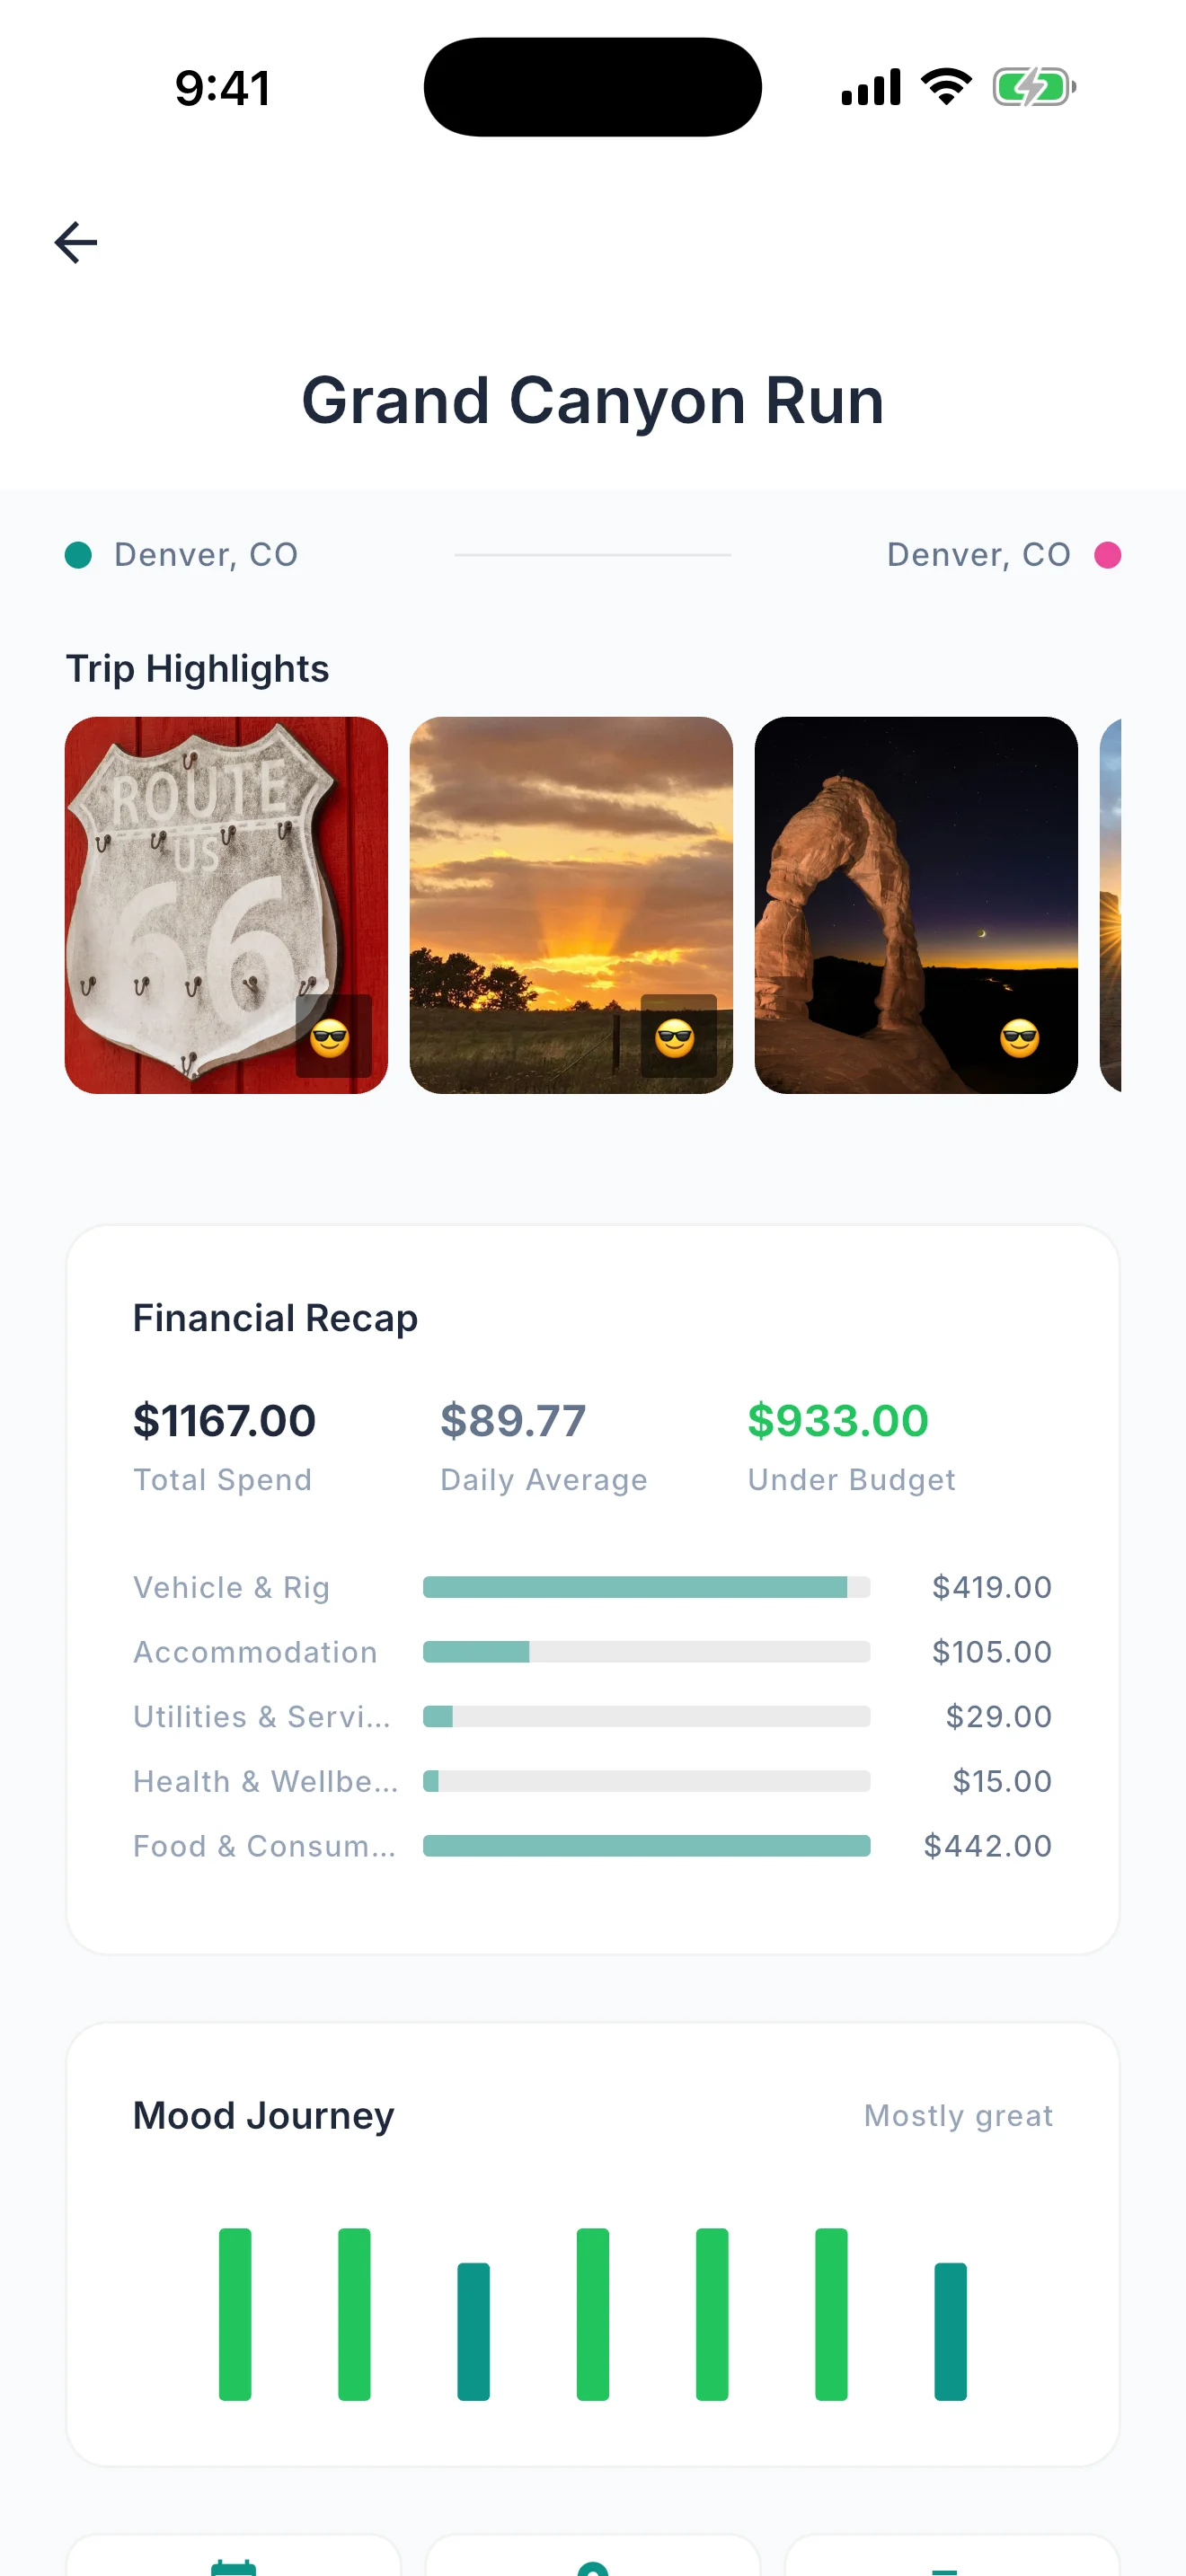Screen dimensions: 1186x2576
Task: Tap the back arrow icon
Action: 76,242
